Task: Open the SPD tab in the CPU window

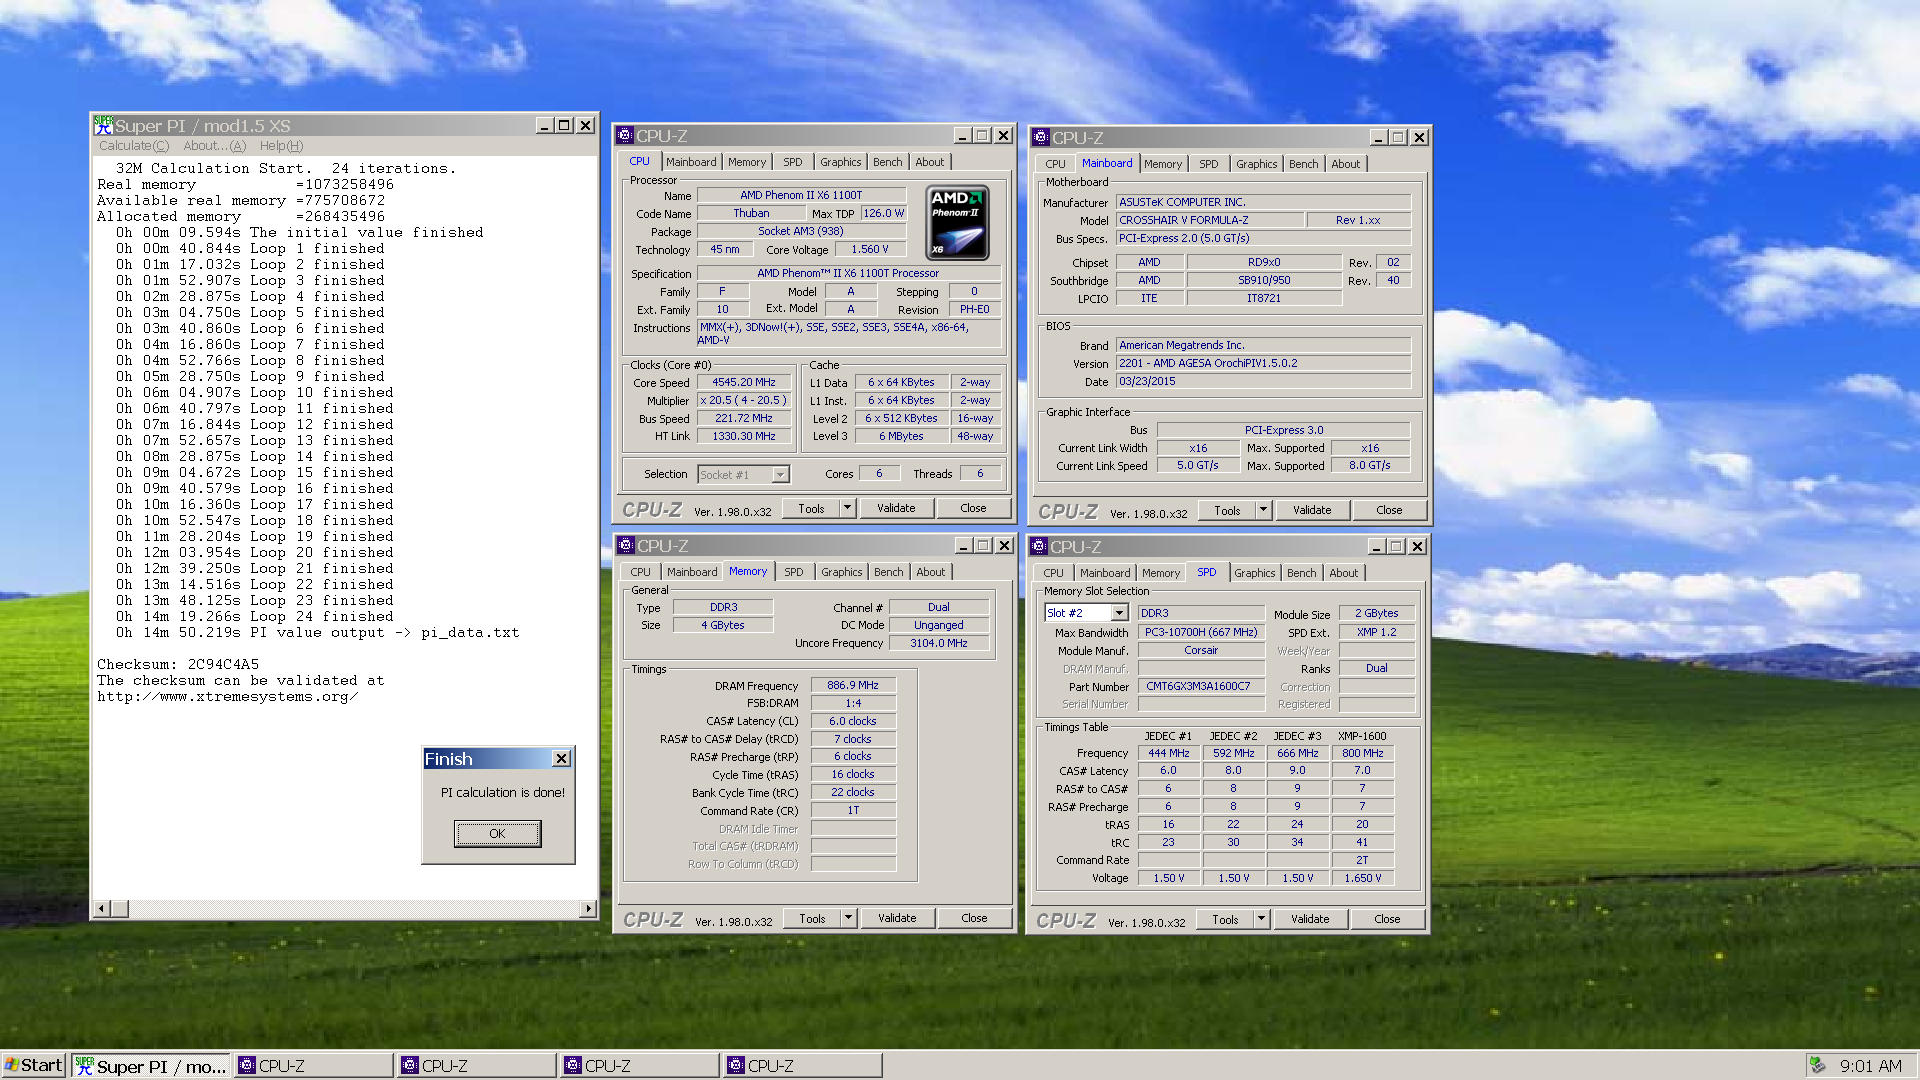Action: pos(793,162)
